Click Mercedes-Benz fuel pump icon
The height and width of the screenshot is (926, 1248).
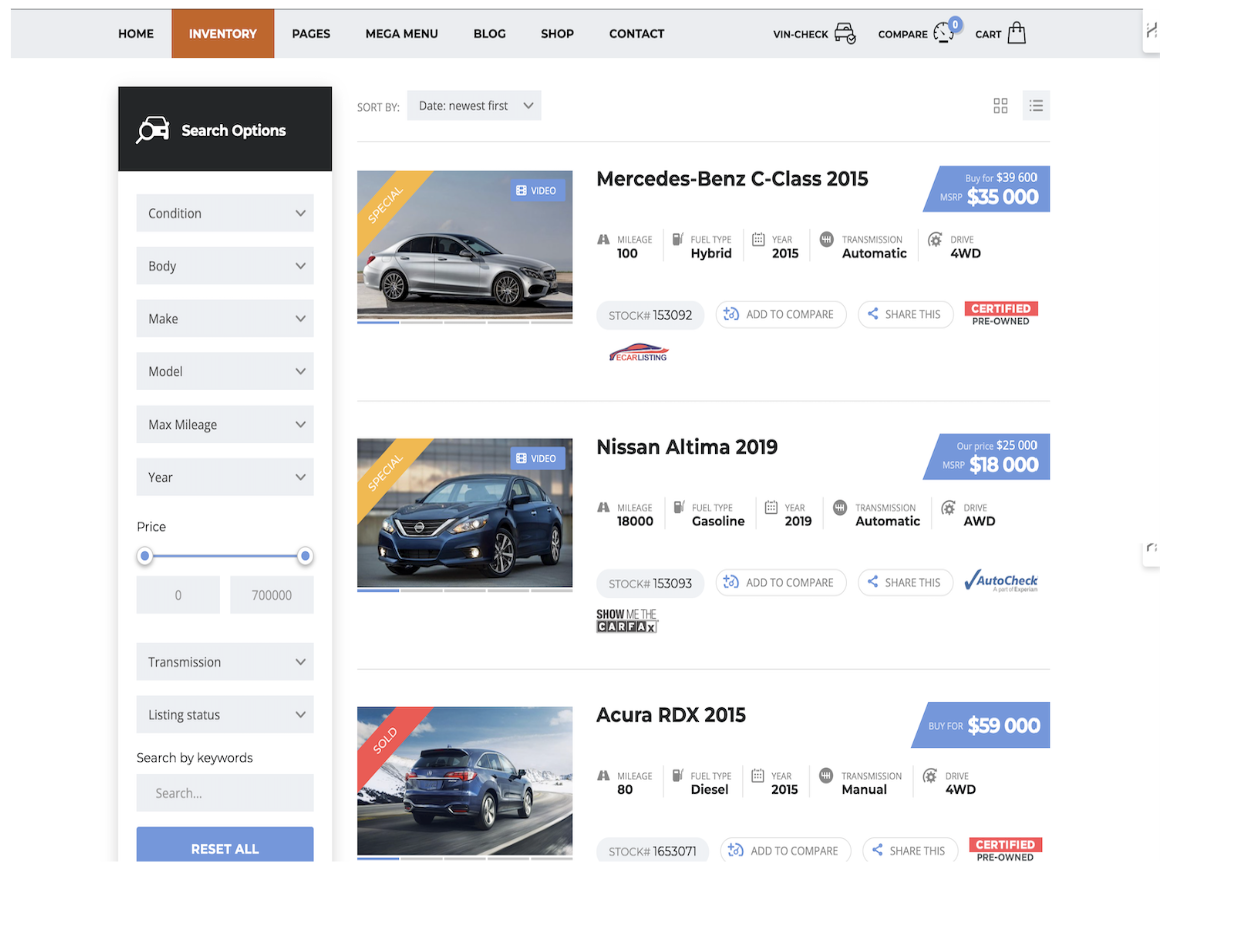677,239
